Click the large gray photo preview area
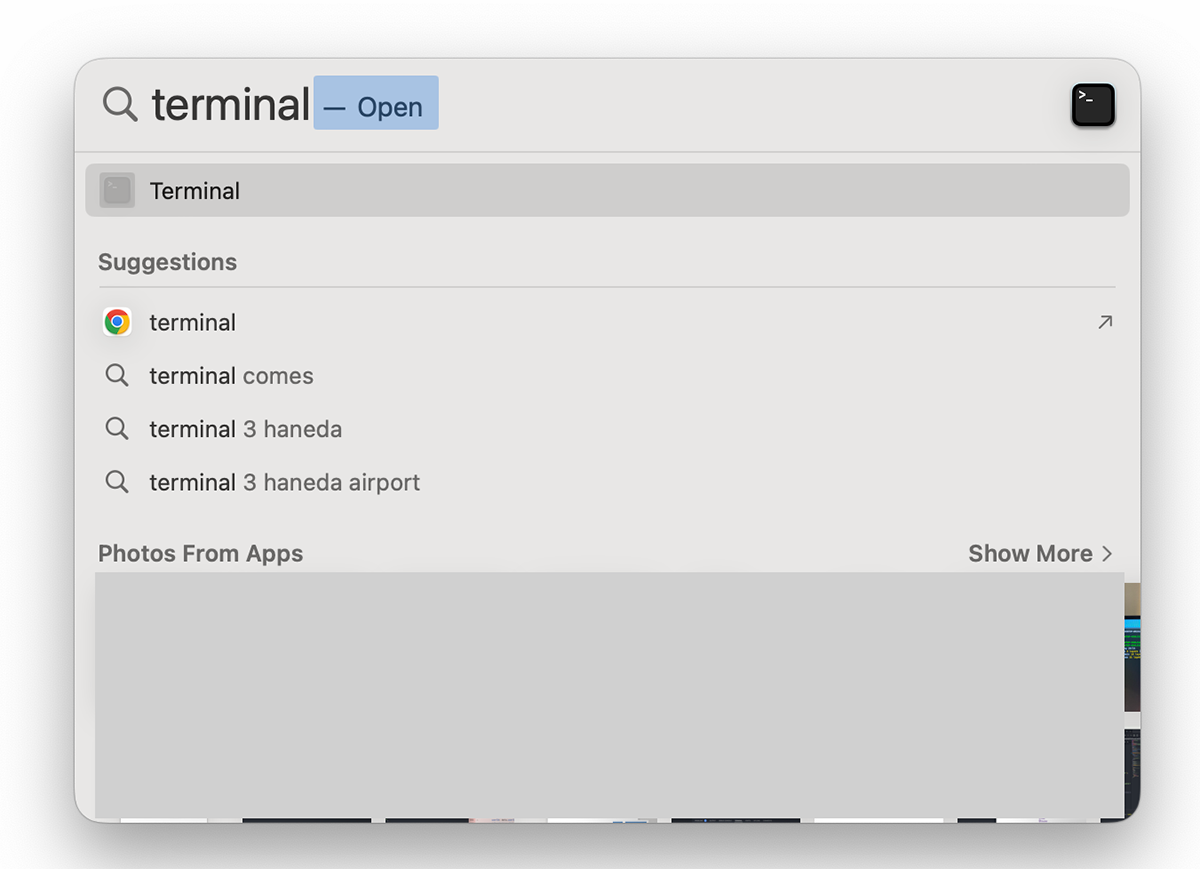This screenshot has width=1200, height=869. [x=609, y=696]
